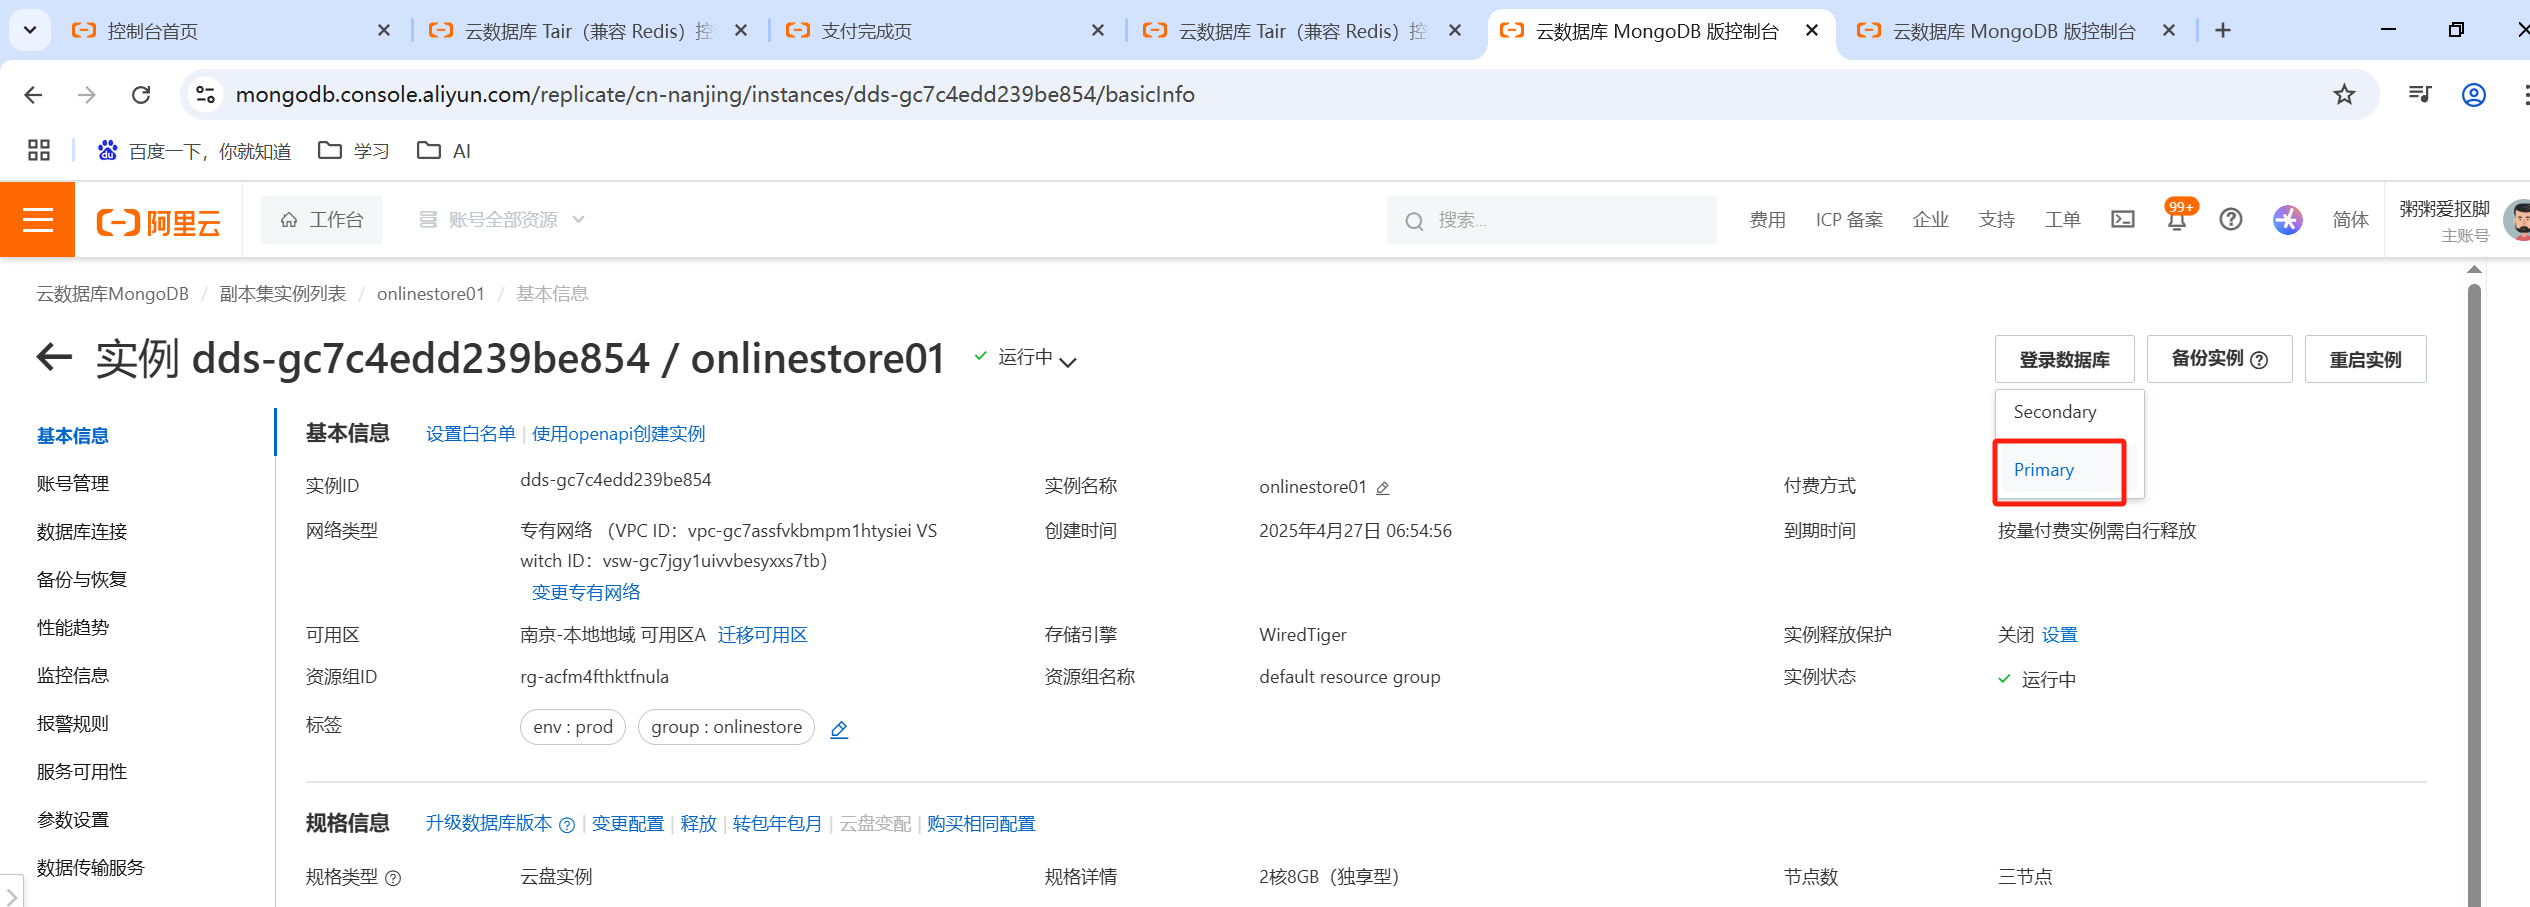
Task: Open 账号管理 in the sidebar
Action: [73, 483]
